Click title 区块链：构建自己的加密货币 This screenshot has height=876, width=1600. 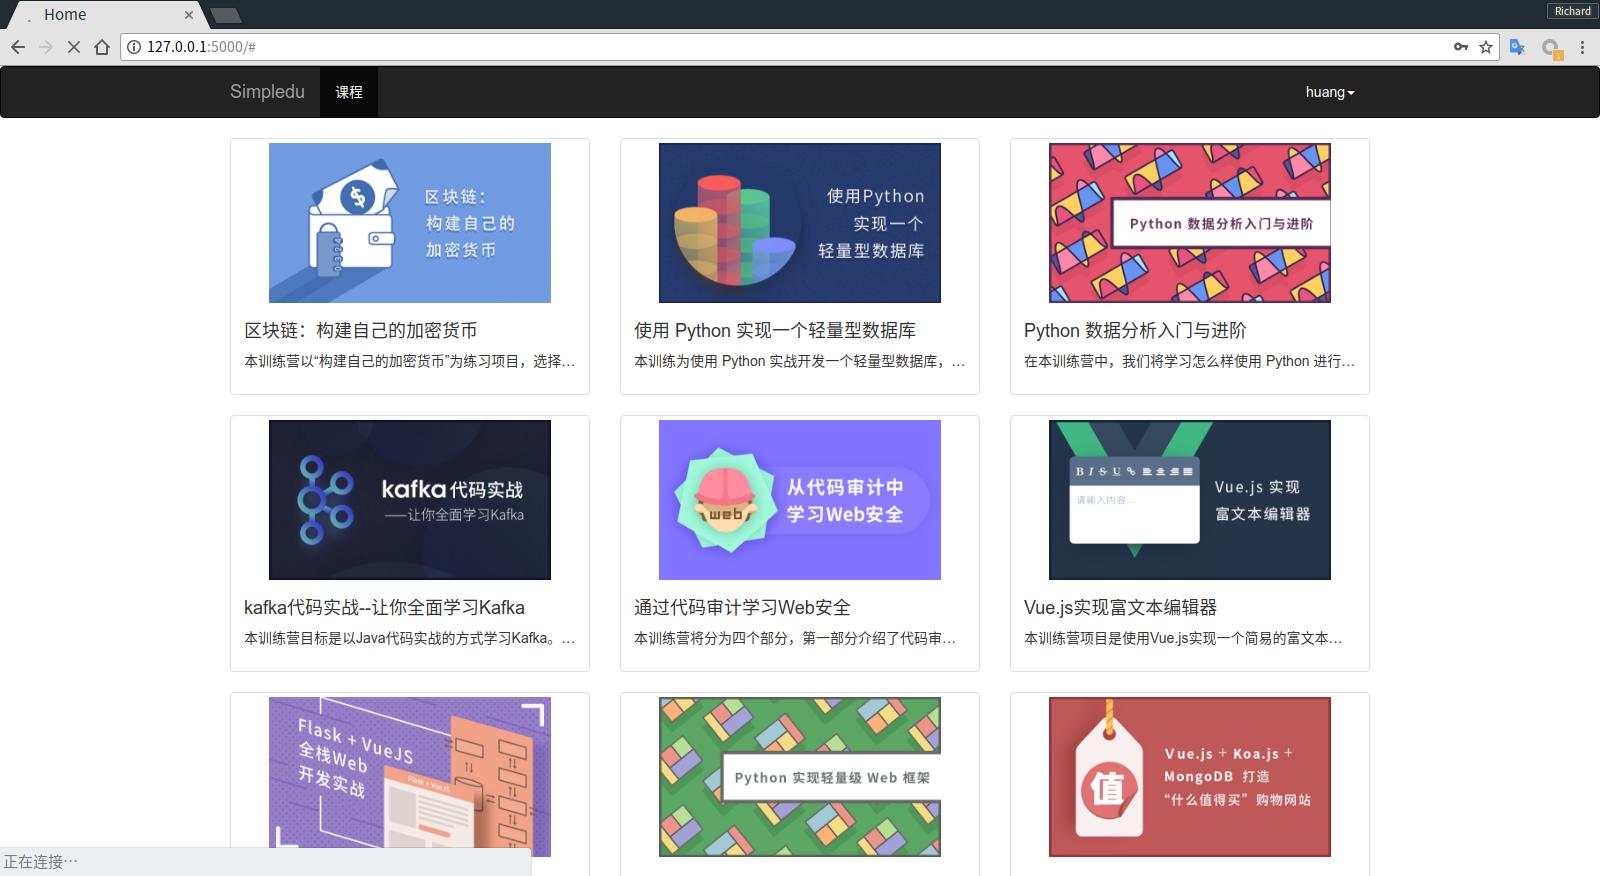[x=361, y=330]
